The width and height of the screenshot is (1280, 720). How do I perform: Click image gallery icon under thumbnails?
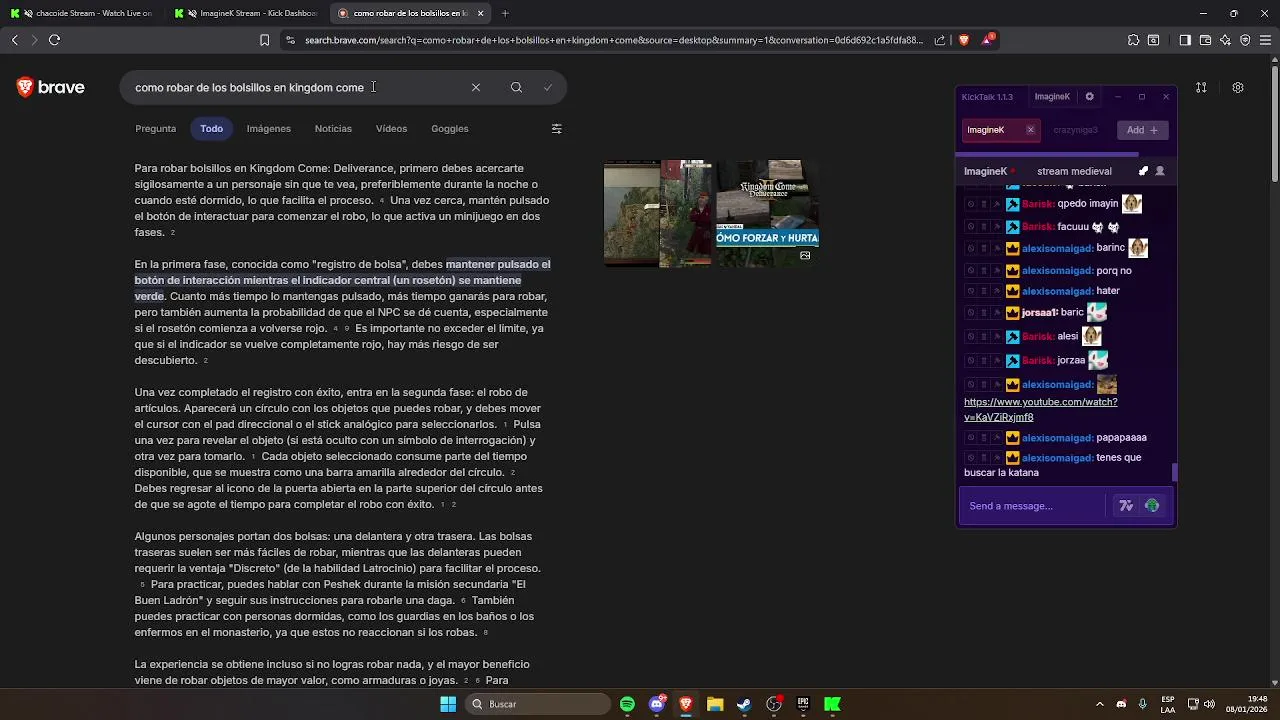(805, 256)
